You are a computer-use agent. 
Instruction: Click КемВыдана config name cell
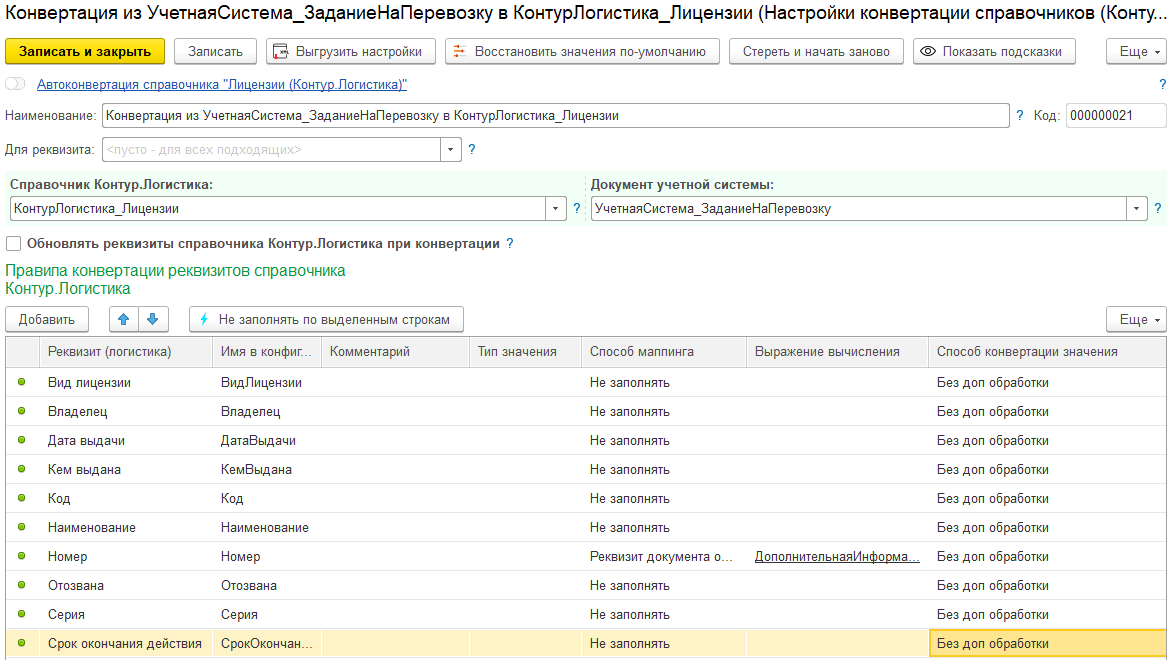point(266,470)
